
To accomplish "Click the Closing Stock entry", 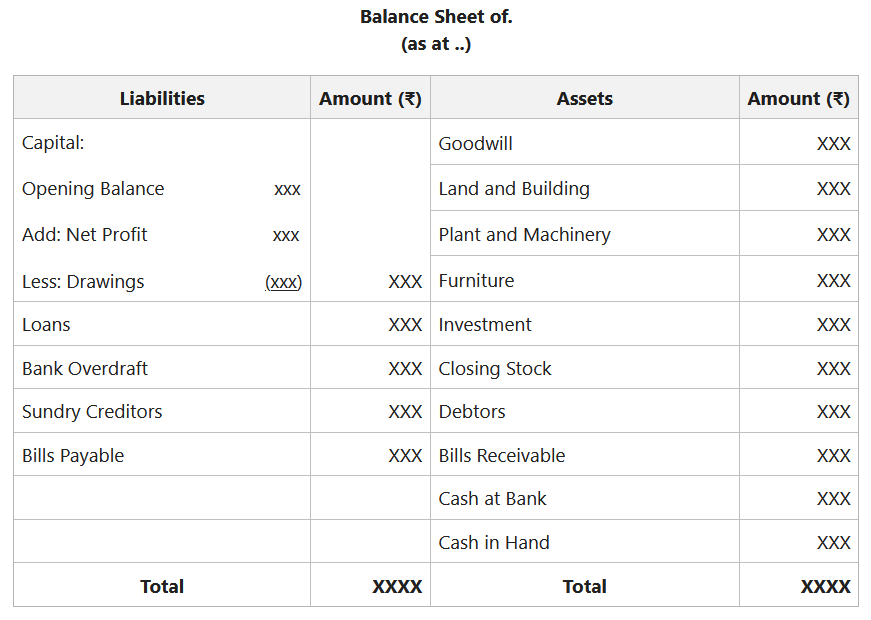I will 494,368.
